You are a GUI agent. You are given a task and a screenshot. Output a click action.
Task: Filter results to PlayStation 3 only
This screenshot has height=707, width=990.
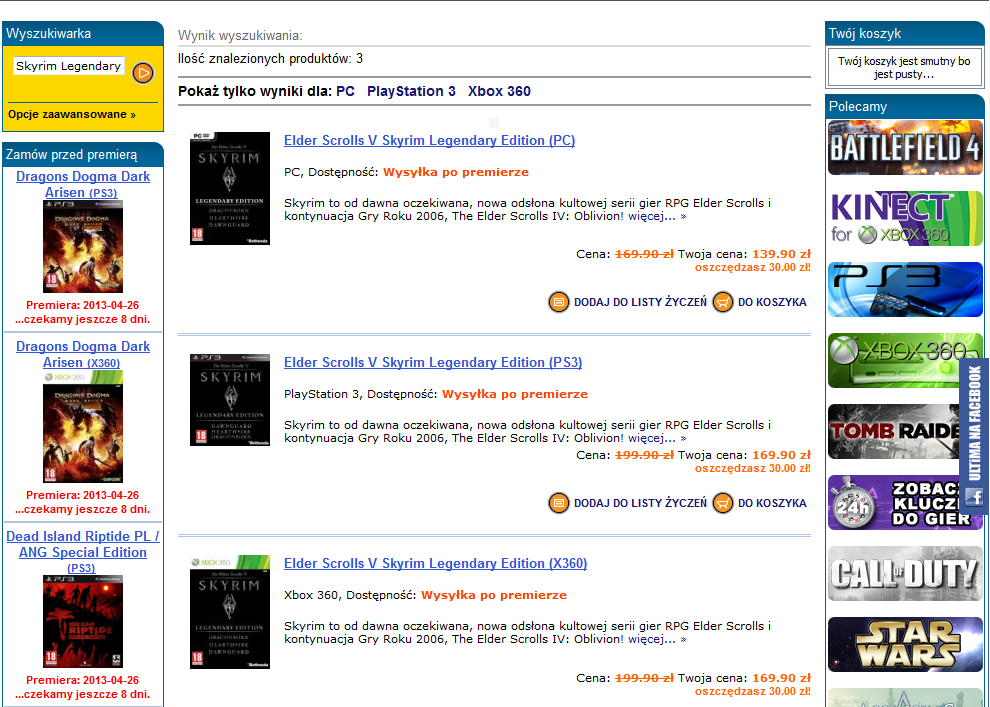pyautogui.click(x=411, y=92)
